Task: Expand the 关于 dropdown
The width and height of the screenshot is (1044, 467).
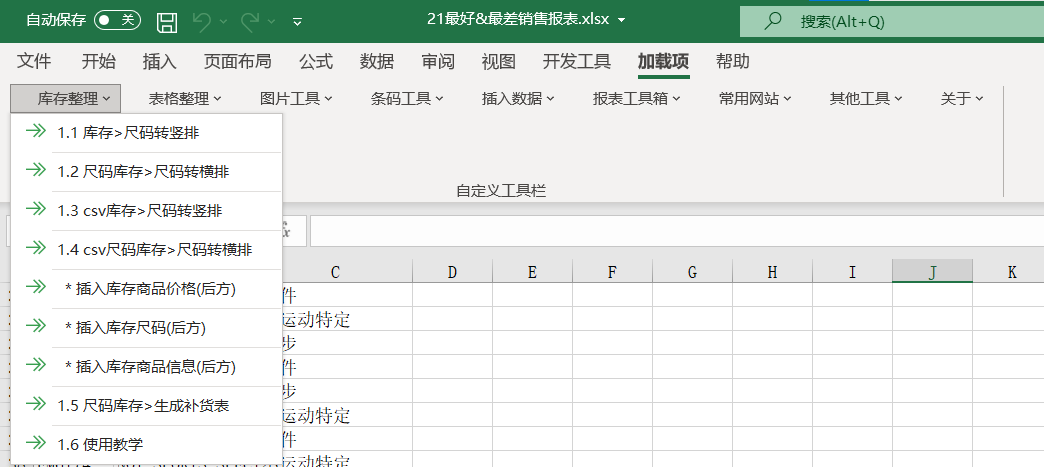Action: [x=962, y=99]
